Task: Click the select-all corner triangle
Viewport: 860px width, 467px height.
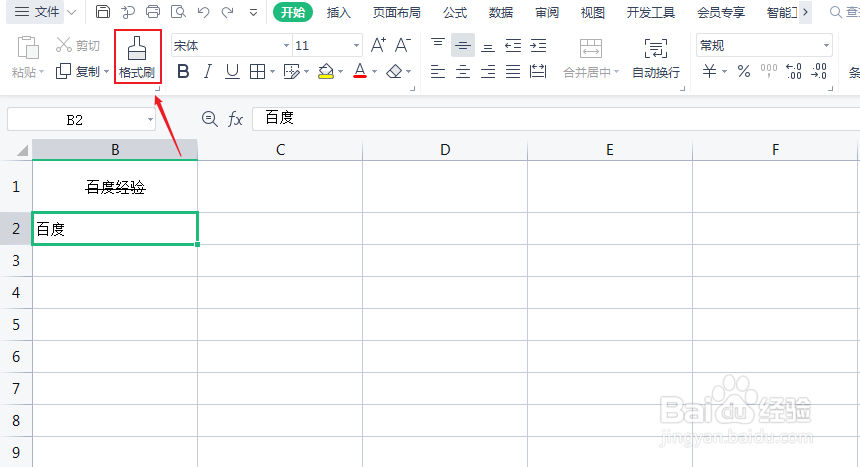Action: coord(22,150)
